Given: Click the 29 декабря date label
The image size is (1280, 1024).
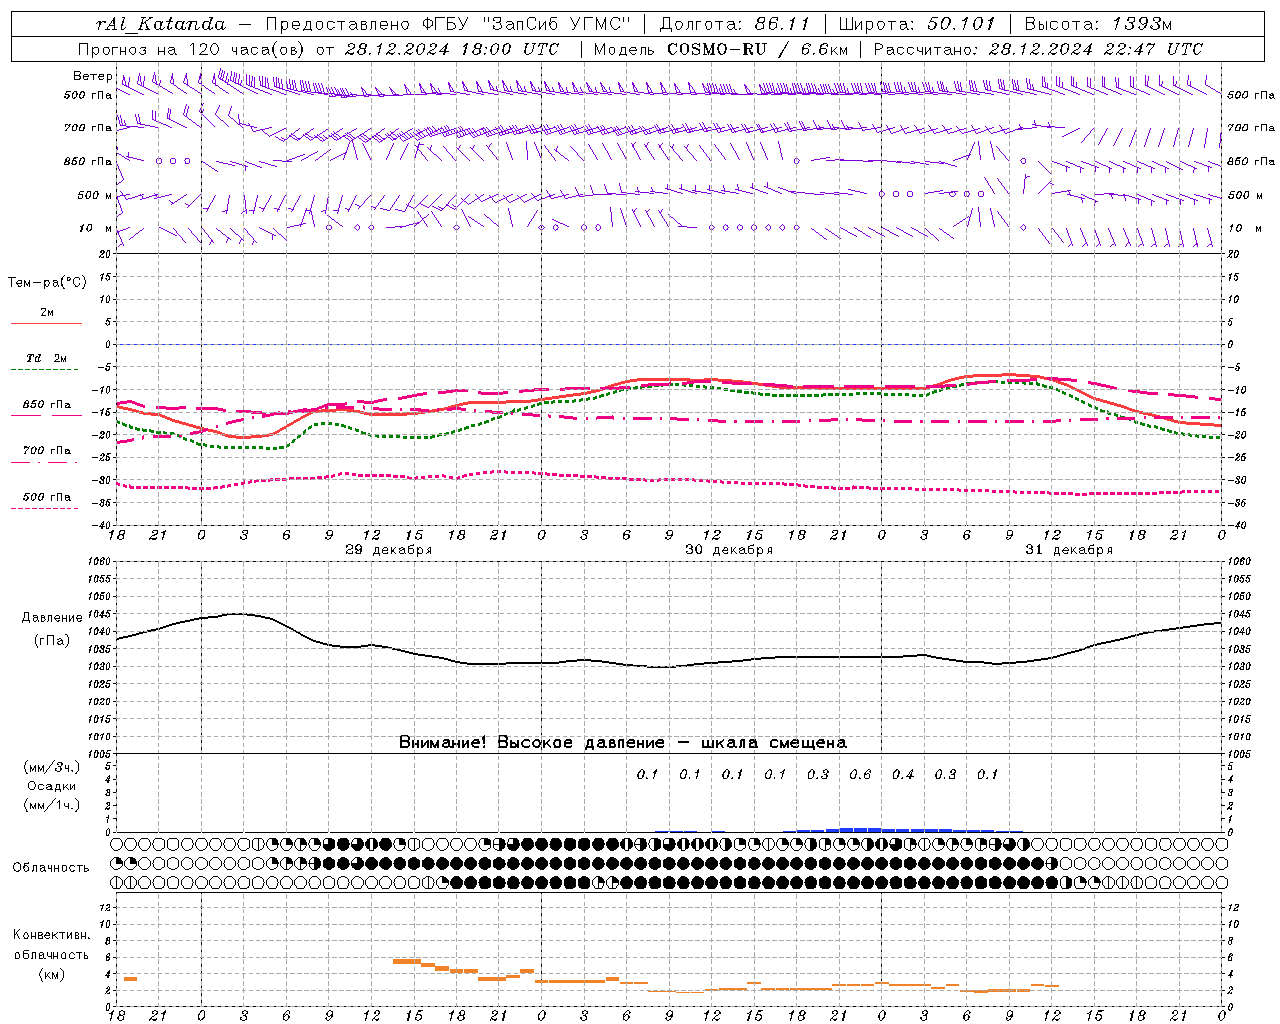Looking at the screenshot, I should (x=389, y=550).
